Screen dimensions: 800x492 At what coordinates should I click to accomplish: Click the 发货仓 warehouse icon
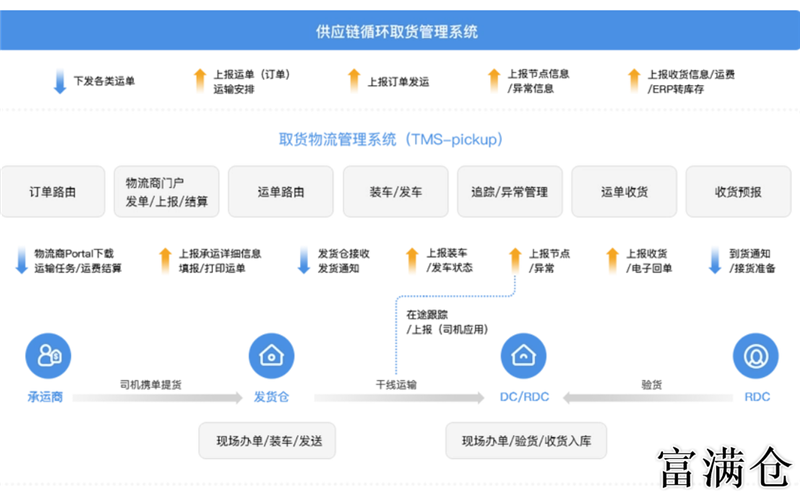pos(270,355)
